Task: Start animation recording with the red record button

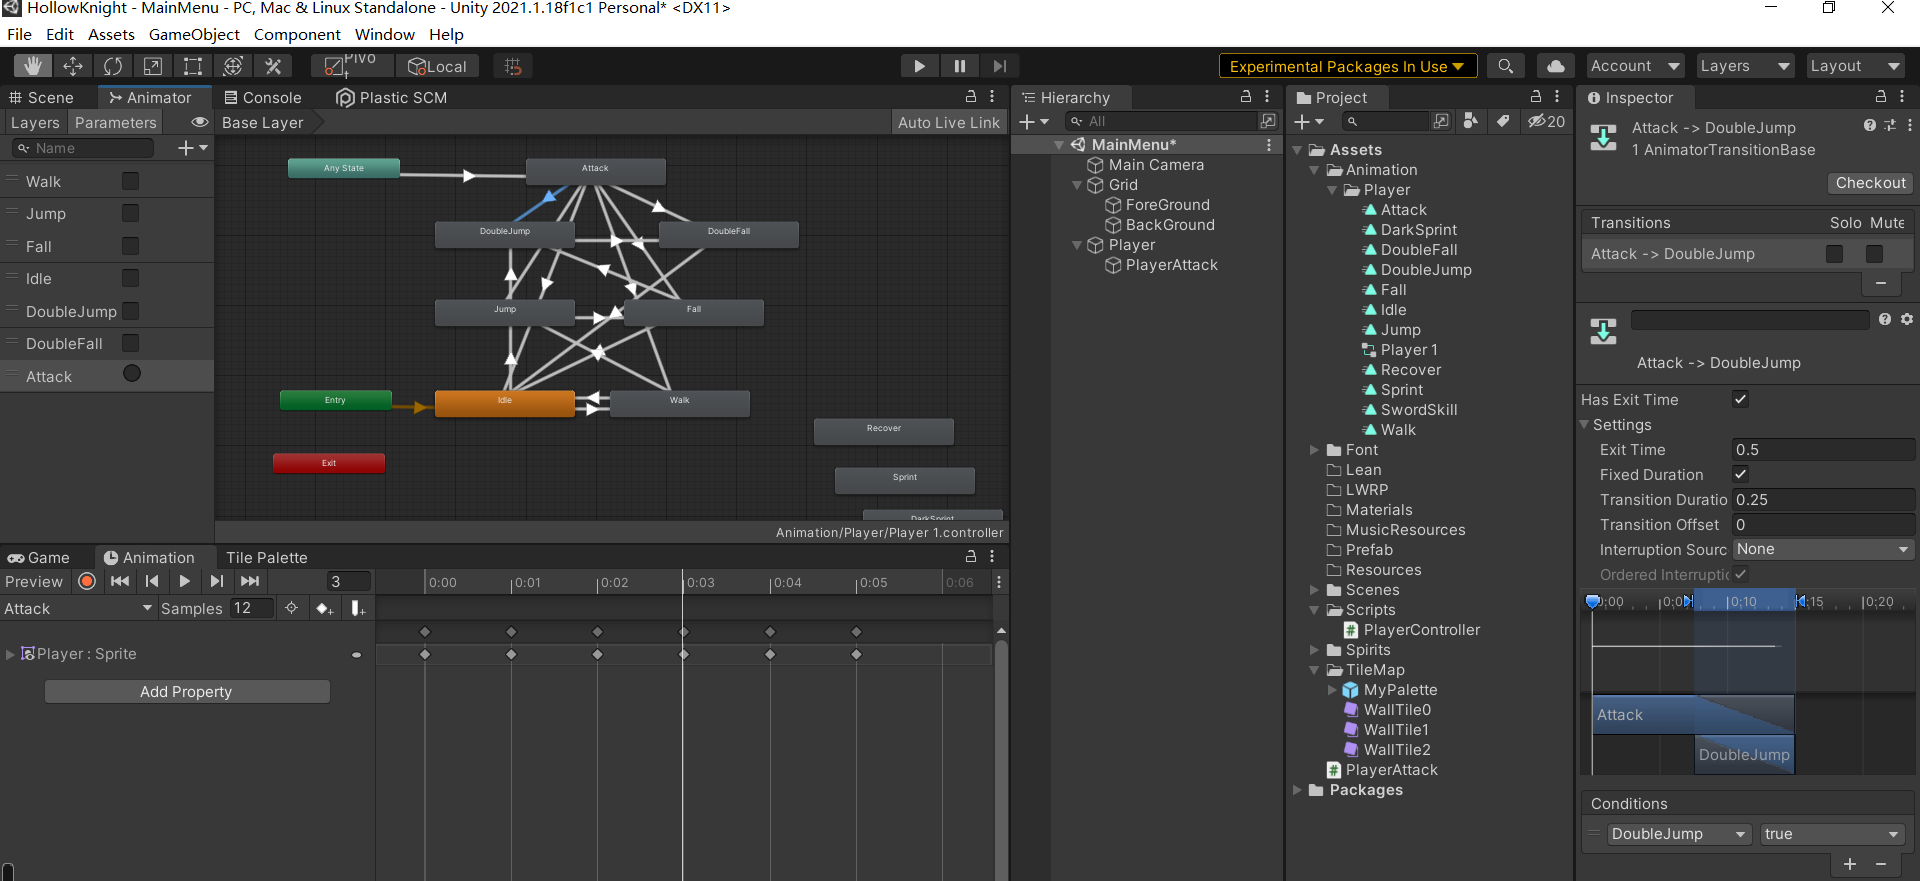Action: 87,581
